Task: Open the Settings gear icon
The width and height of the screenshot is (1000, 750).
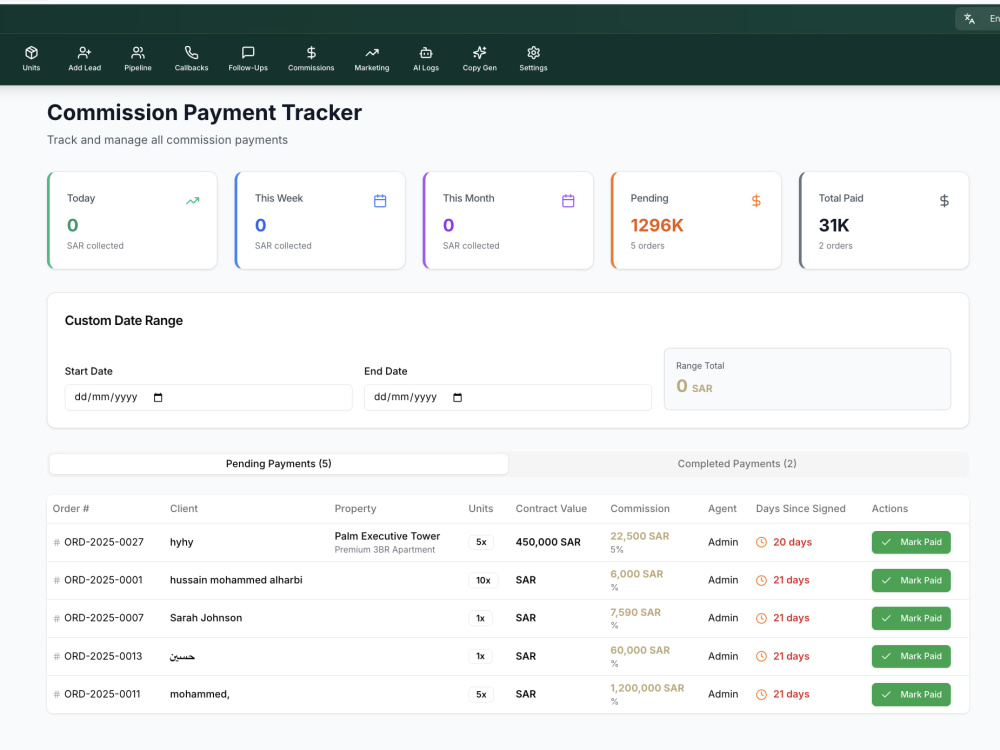Action: click(x=533, y=52)
